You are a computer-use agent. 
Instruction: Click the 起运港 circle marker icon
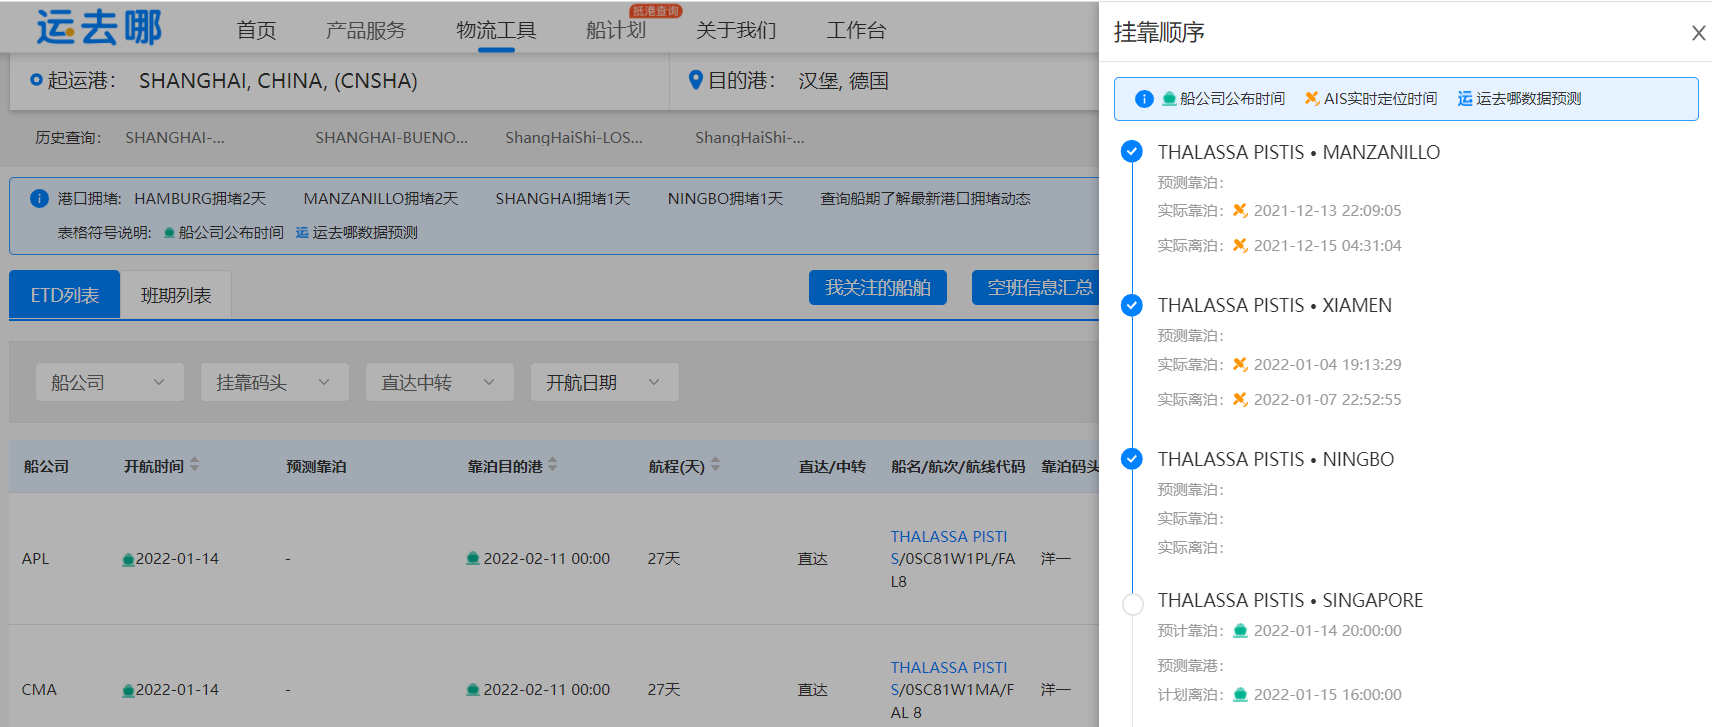pyautogui.click(x=36, y=80)
